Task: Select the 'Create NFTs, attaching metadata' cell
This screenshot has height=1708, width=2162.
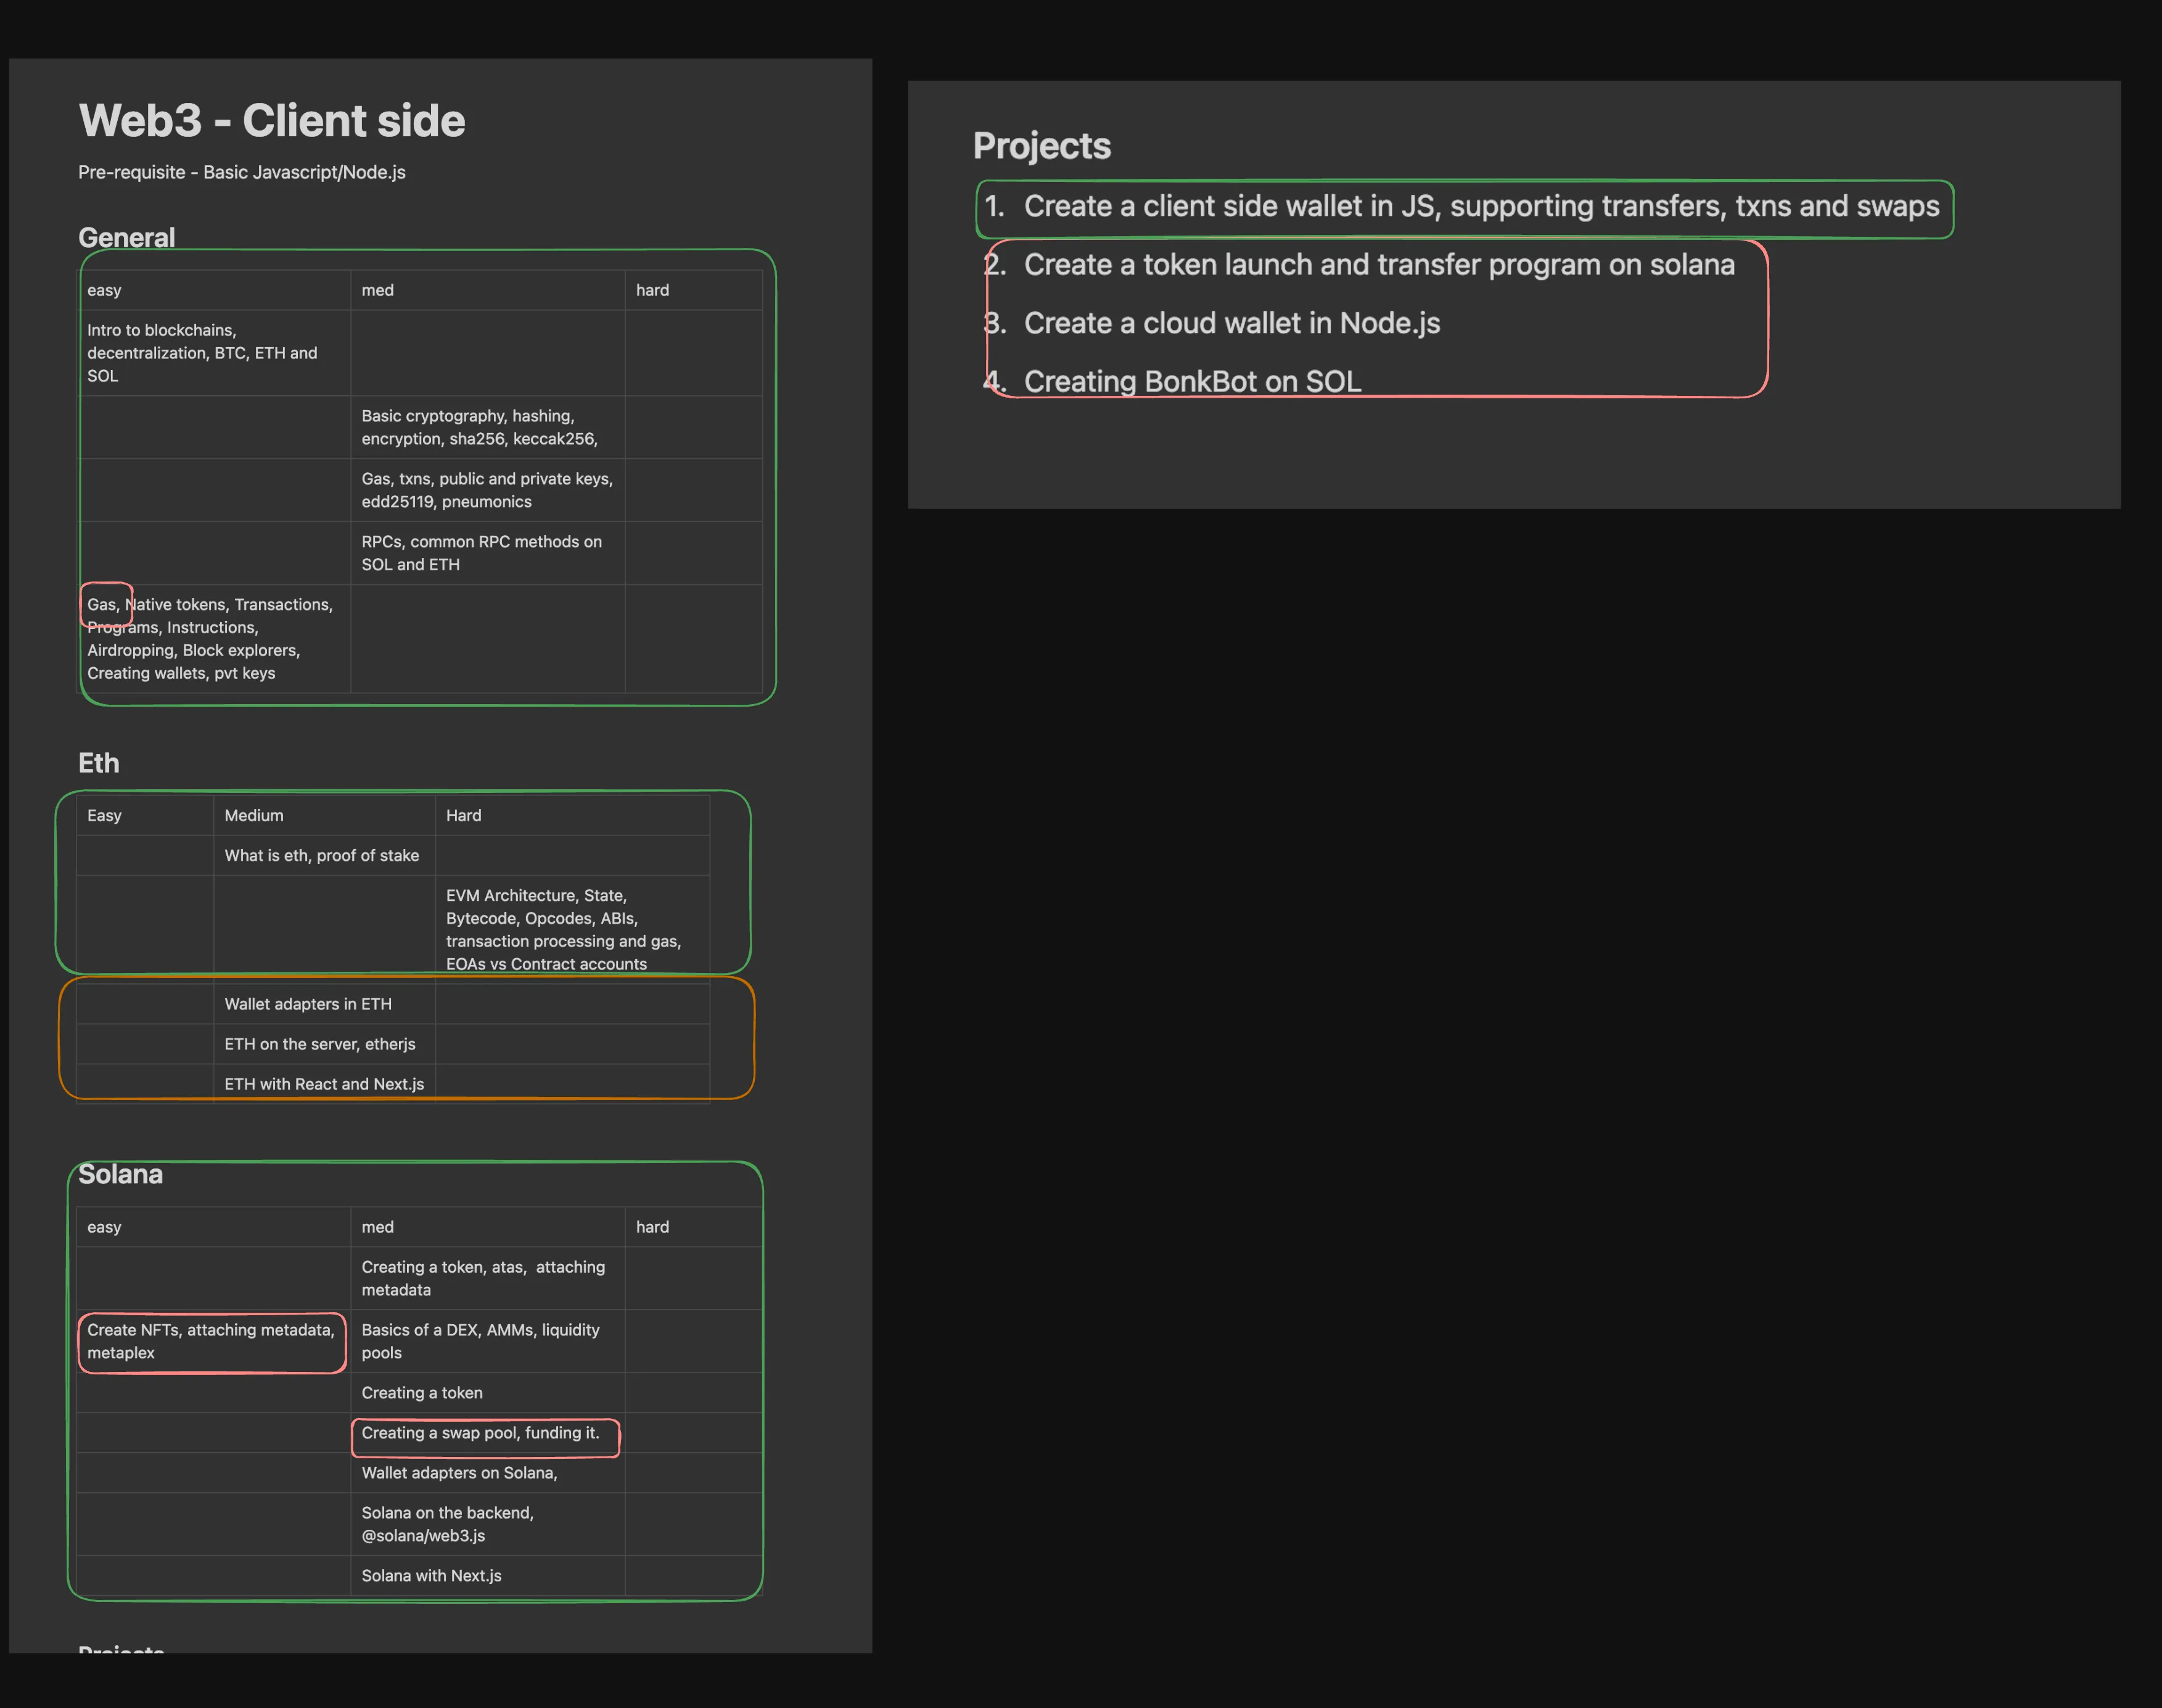Action: [x=211, y=1341]
